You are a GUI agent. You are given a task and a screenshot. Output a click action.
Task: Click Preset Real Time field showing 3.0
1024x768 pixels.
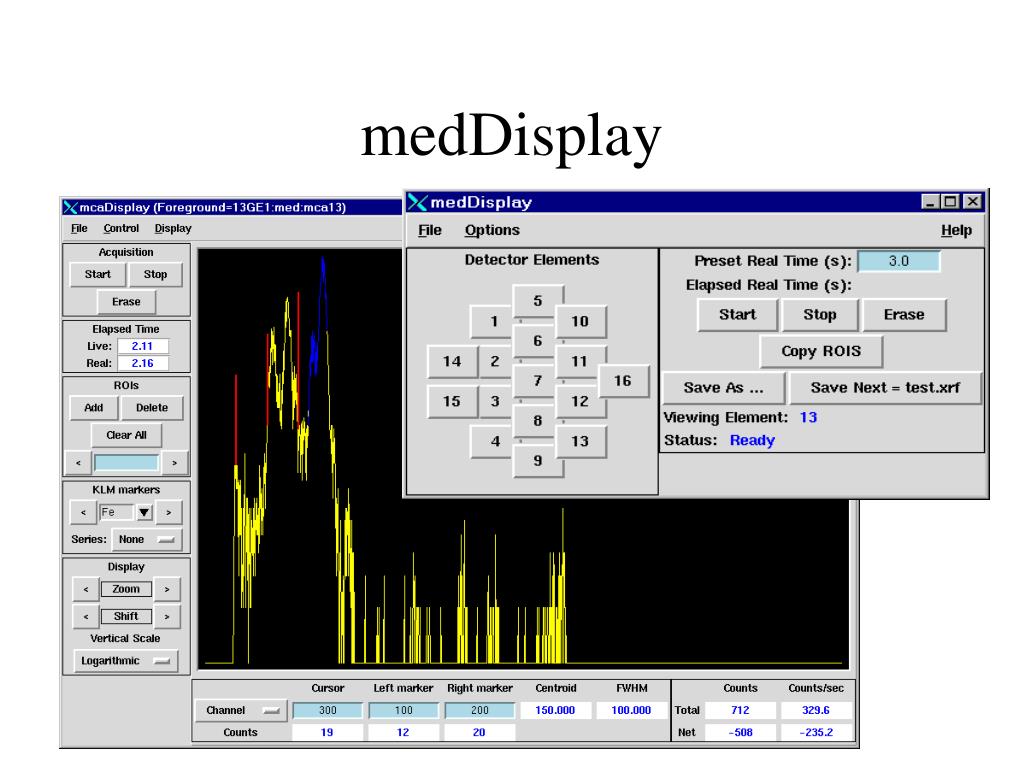click(x=899, y=261)
